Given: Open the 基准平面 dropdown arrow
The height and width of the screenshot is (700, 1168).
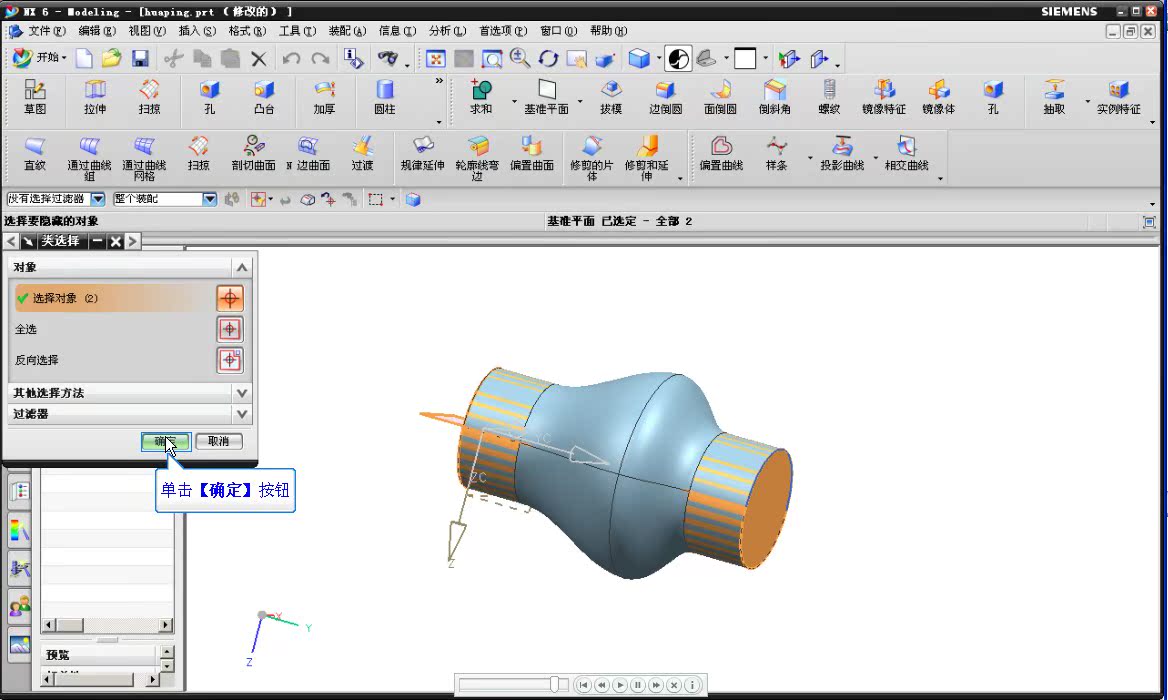Looking at the screenshot, I should (x=580, y=101).
